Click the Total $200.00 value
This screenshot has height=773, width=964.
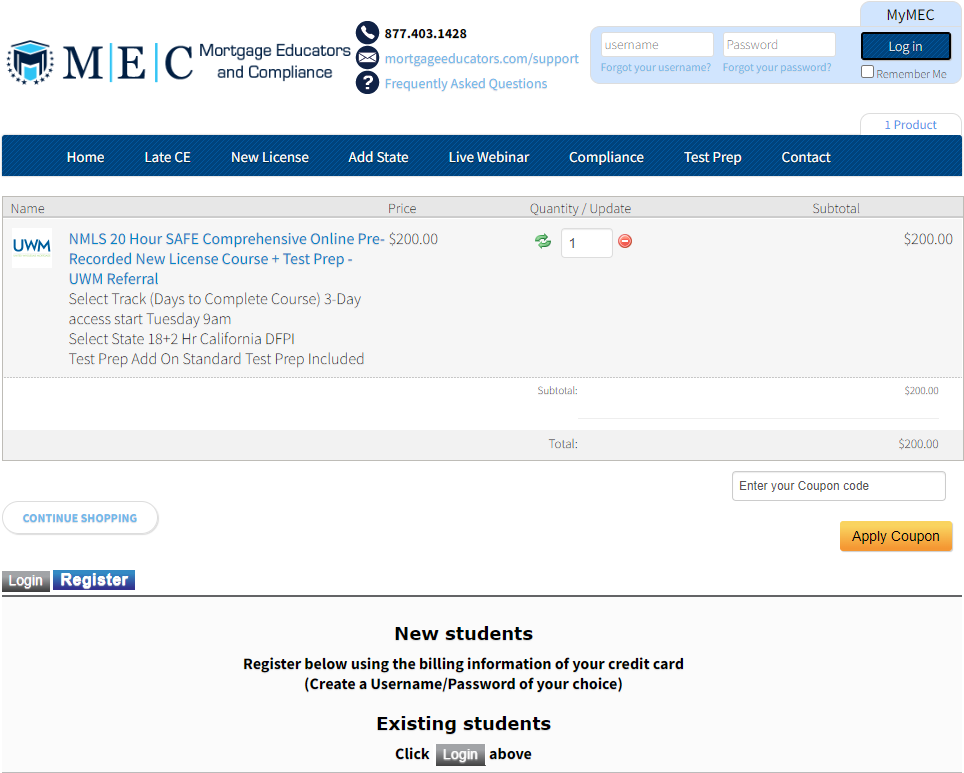click(918, 444)
